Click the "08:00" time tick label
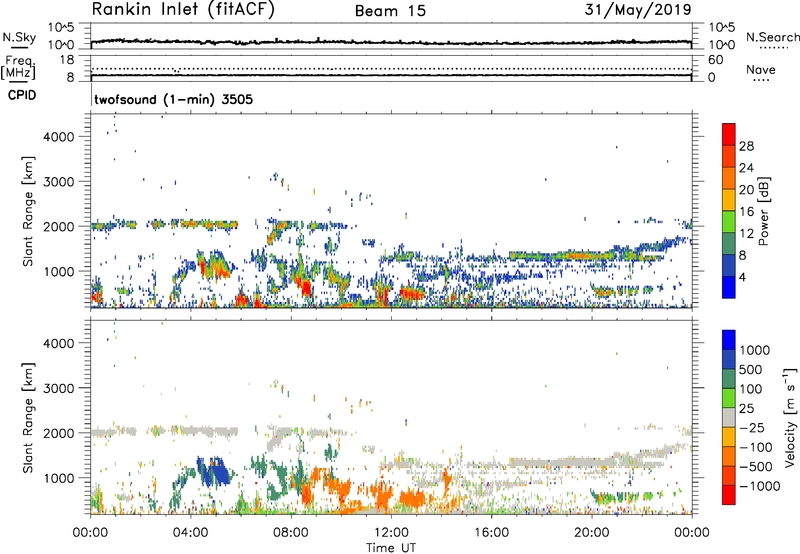The width and height of the screenshot is (800, 554). click(291, 533)
